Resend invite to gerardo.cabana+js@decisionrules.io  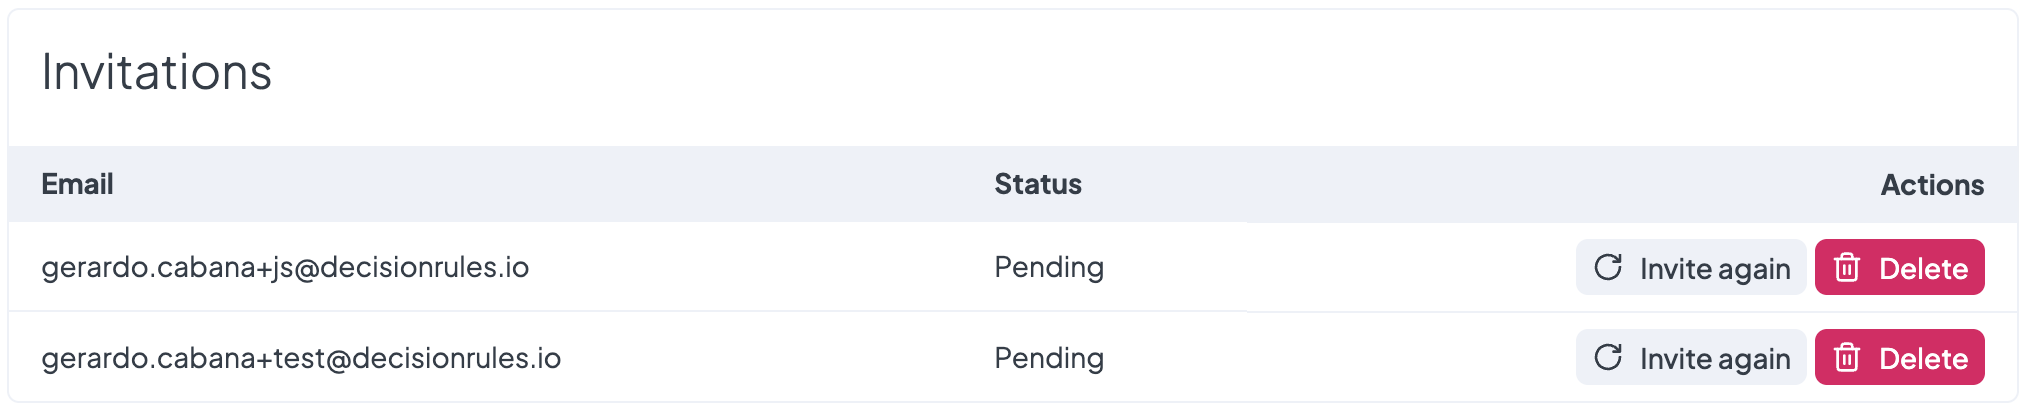[x=1690, y=267]
